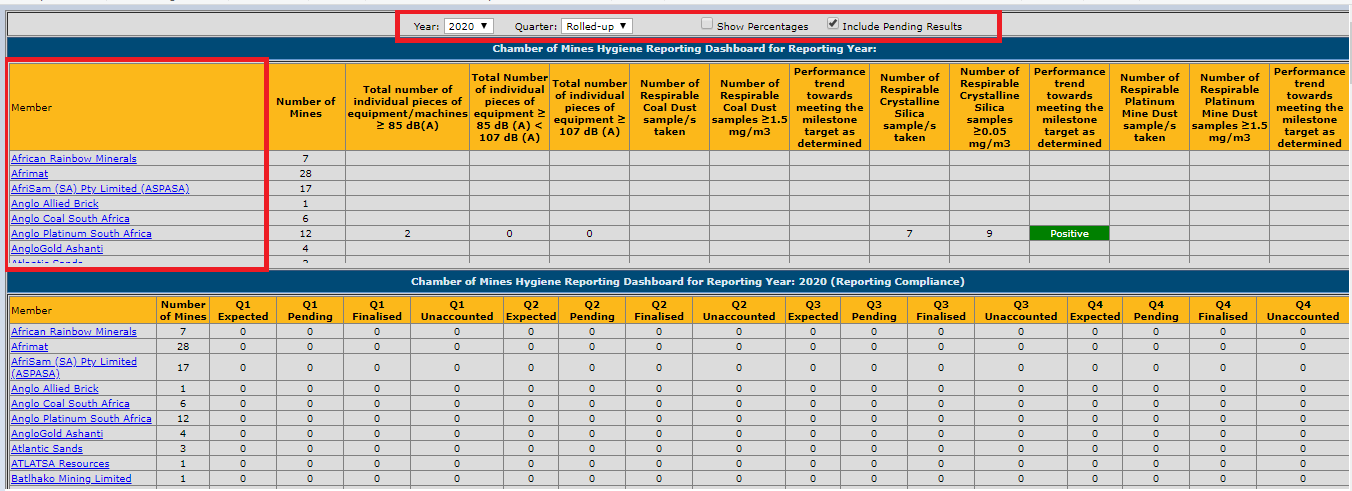Tick the Show Percentages checkbox
Screen dimensions: 1352x491
707,24
